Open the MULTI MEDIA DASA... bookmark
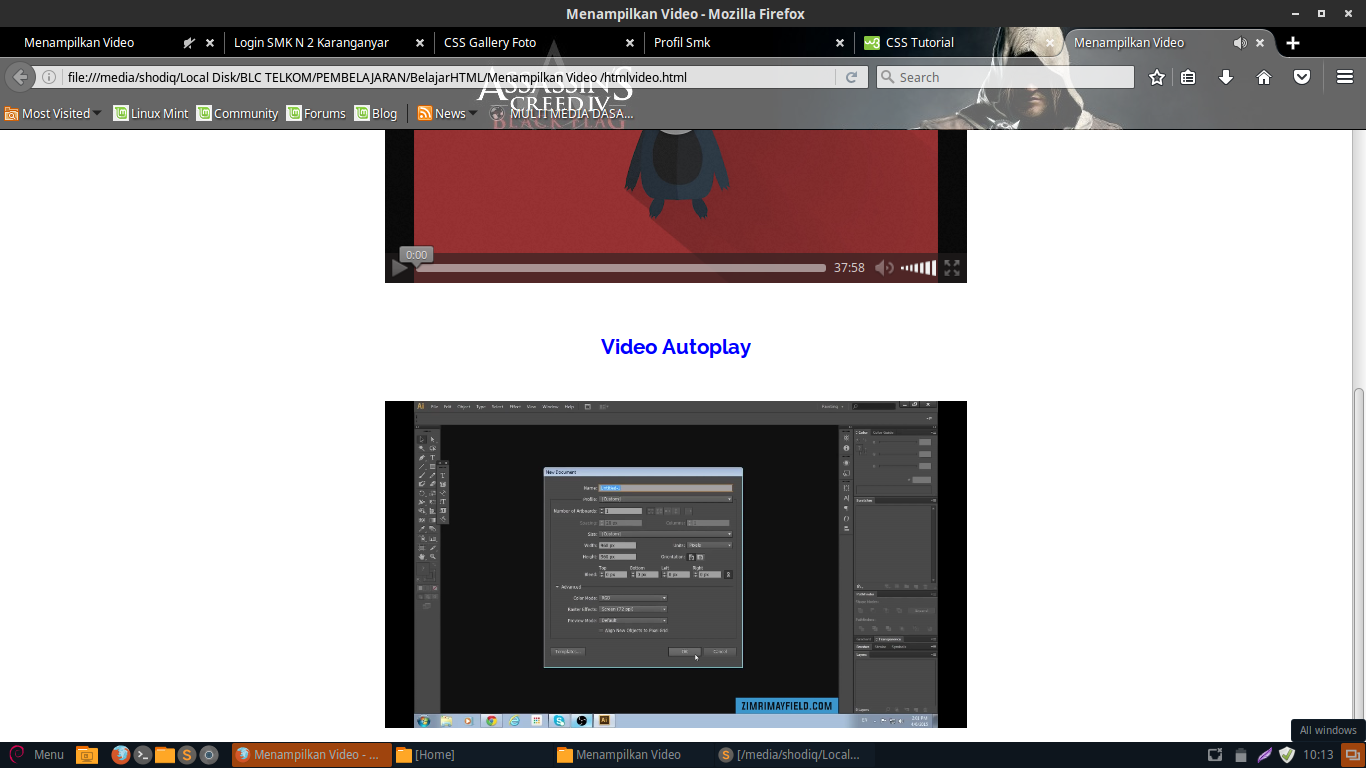 pyautogui.click(x=562, y=113)
